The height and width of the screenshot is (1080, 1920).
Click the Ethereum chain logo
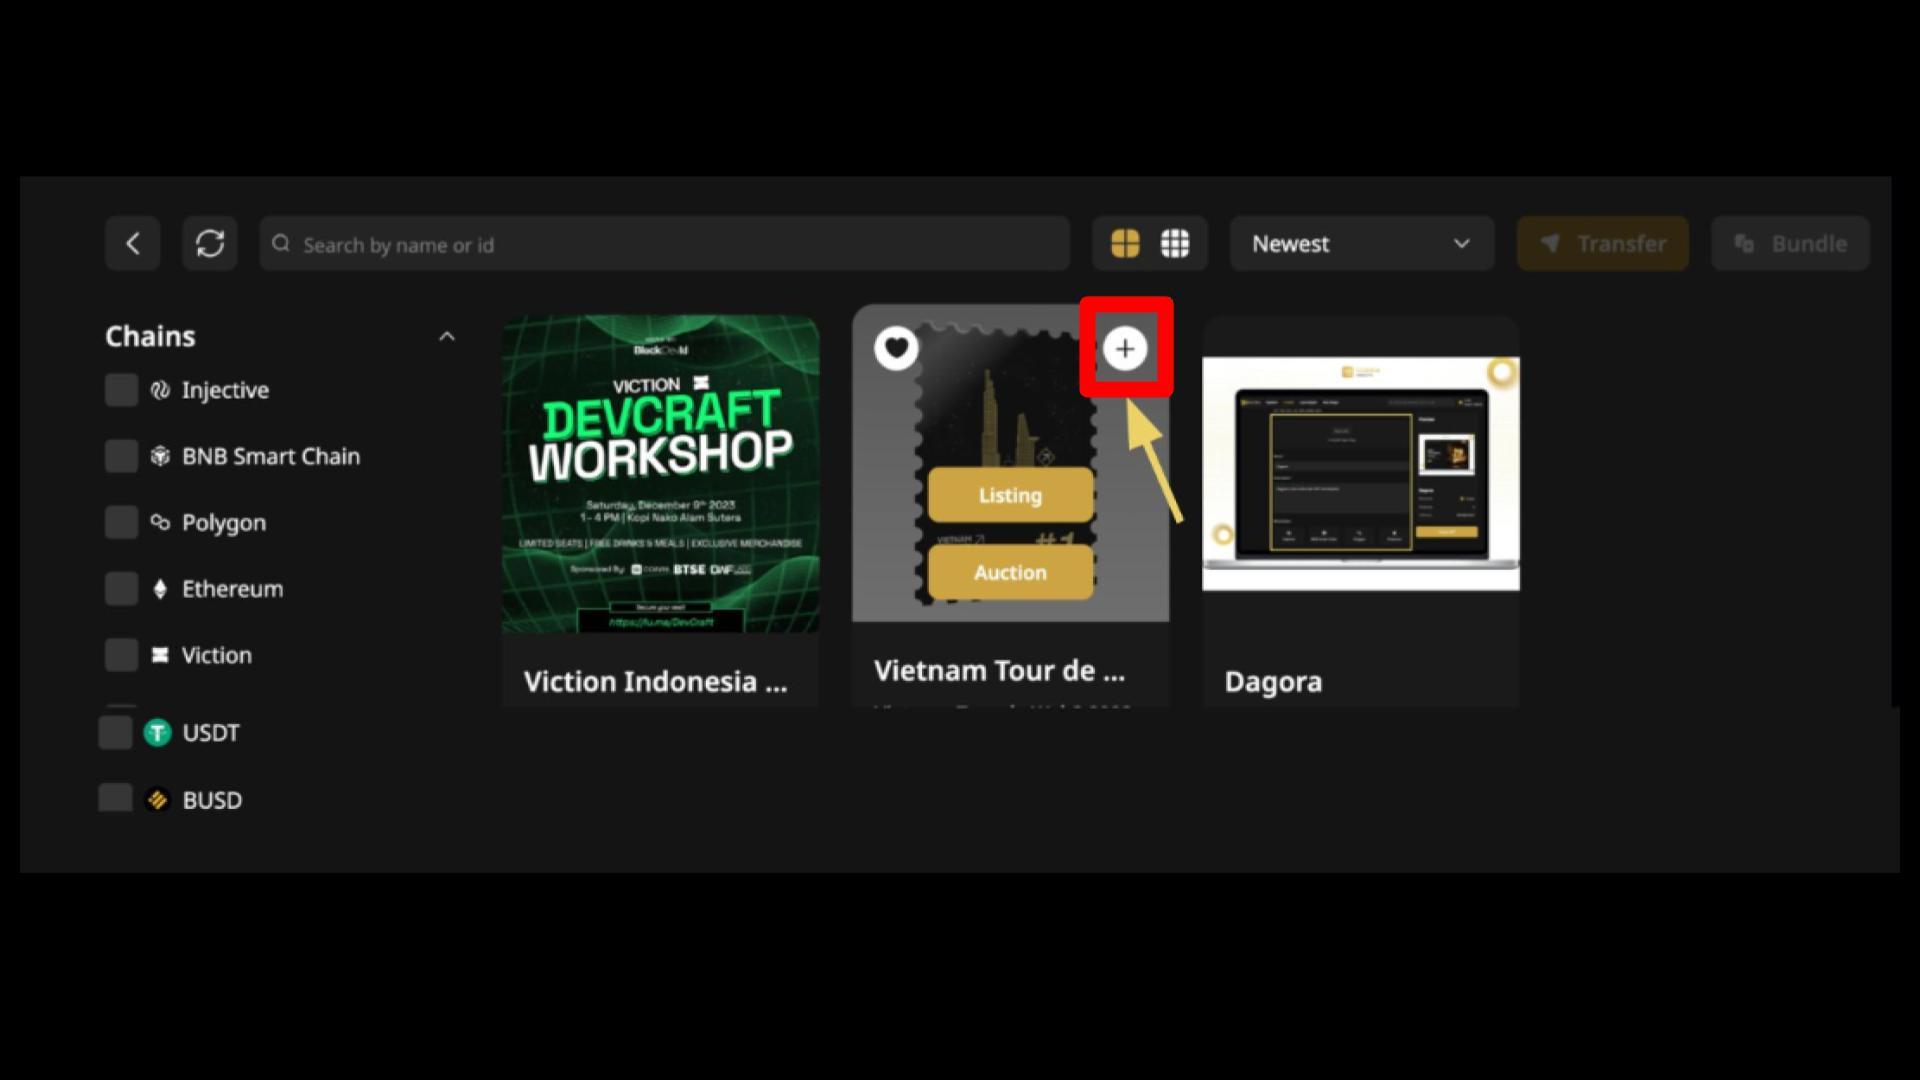coord(160,589)
